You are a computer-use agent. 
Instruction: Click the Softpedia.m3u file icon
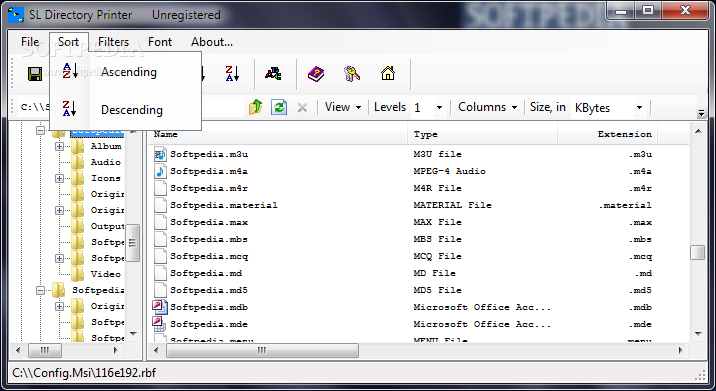(160, 154)
